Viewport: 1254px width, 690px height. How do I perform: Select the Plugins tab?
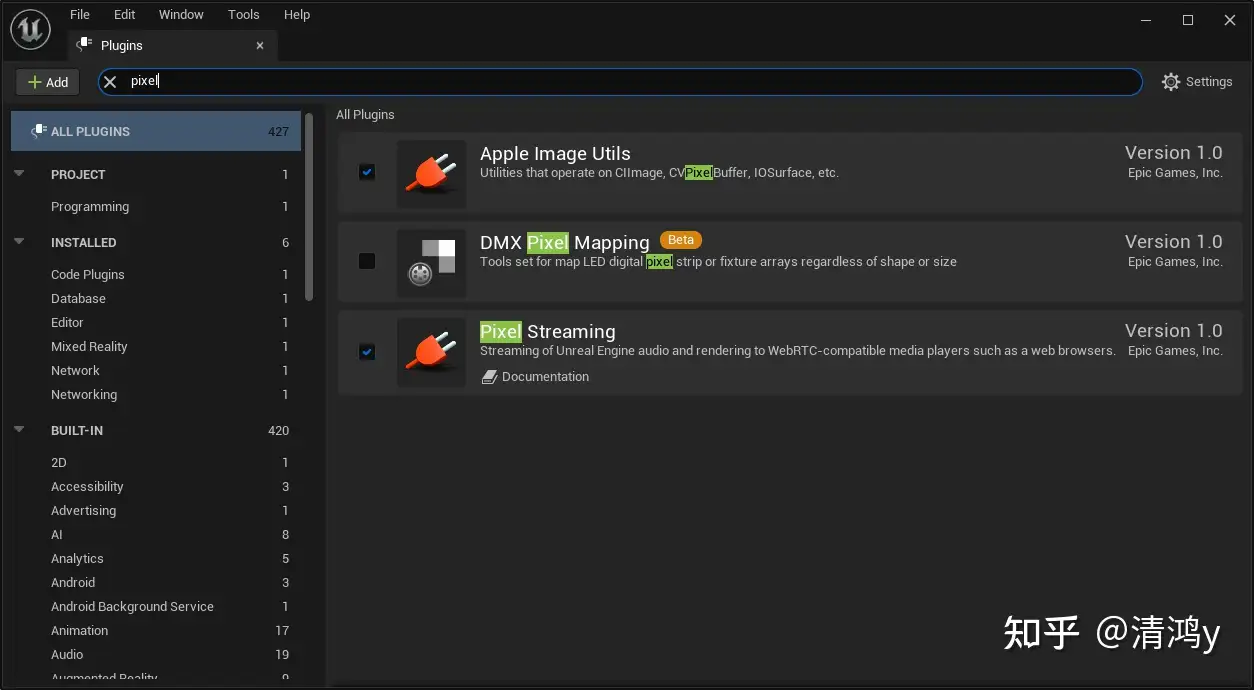(172, 45)
